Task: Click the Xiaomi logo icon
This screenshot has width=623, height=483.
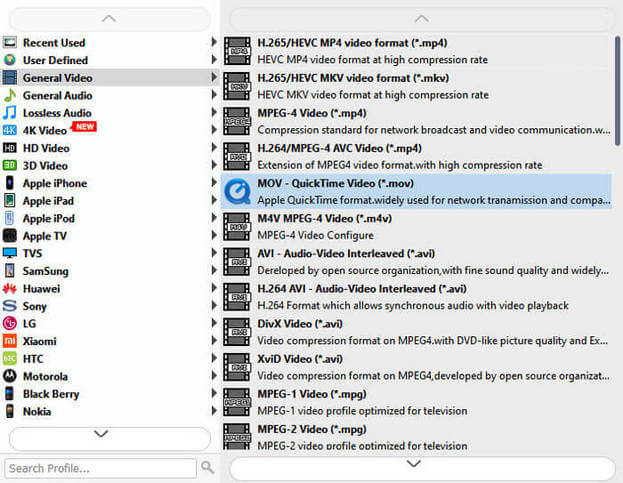Action: point(10,341)
